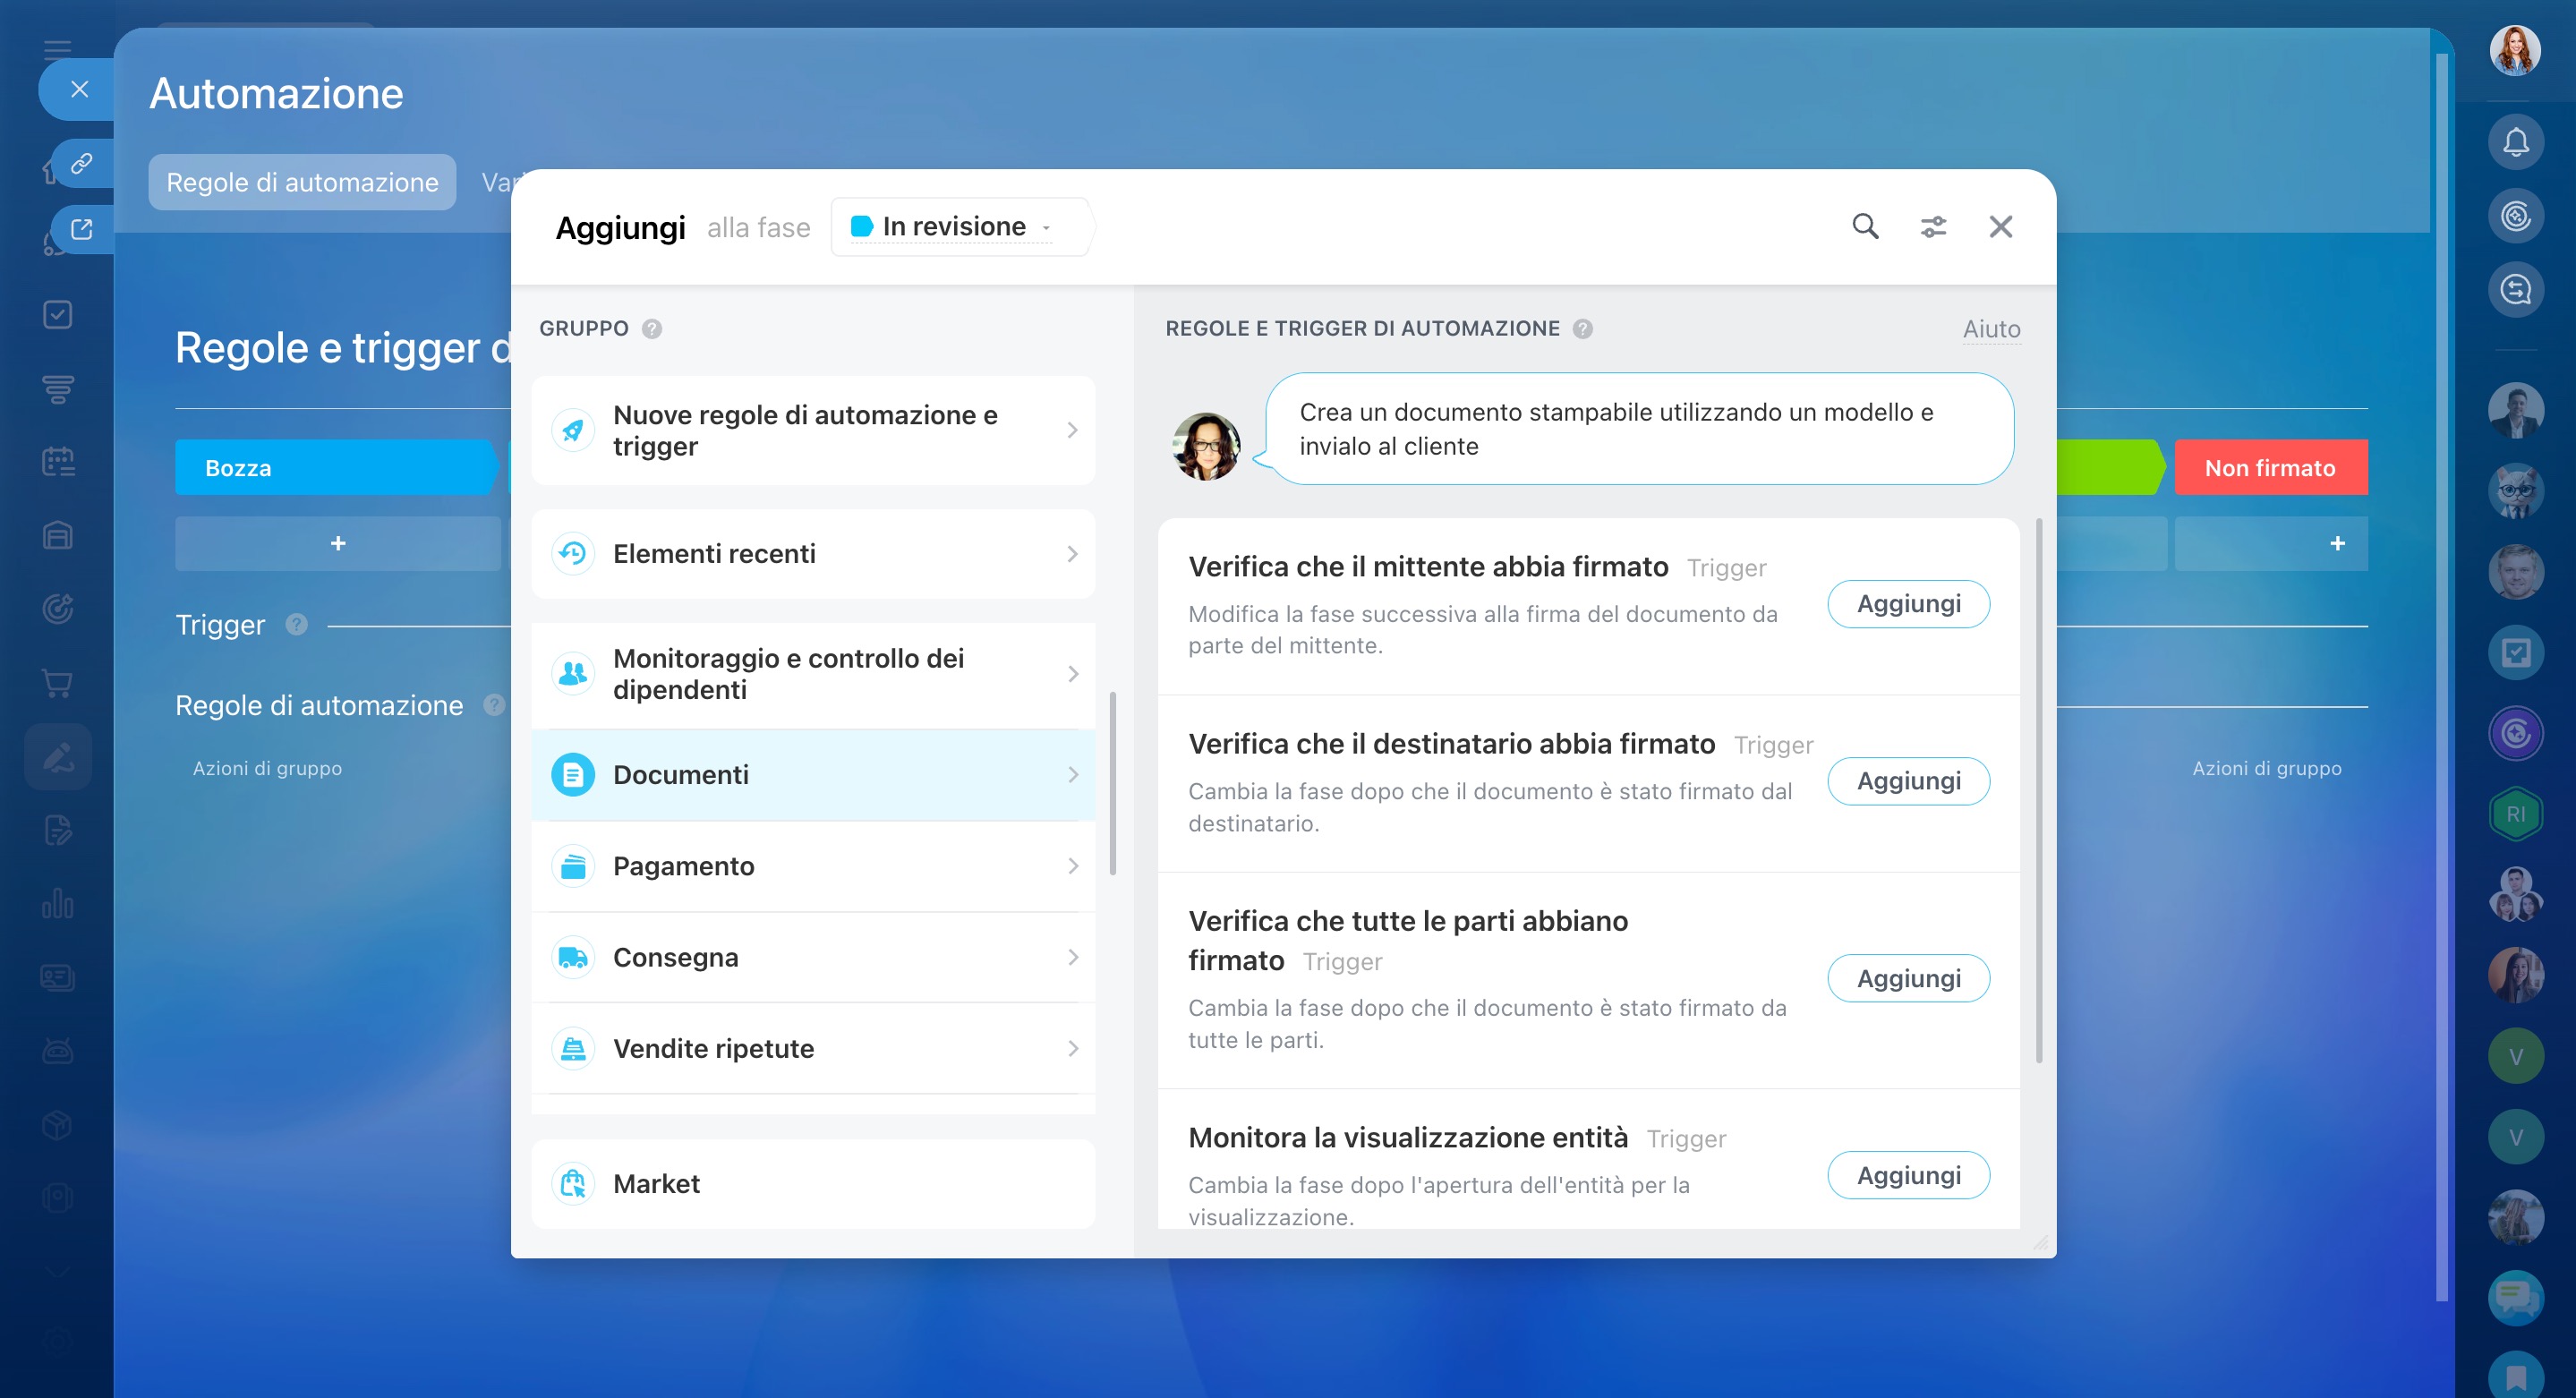Click the help question mark beside GRUPPO
The height and width of the screenshot is (1398, 2576).
point(652,329)
